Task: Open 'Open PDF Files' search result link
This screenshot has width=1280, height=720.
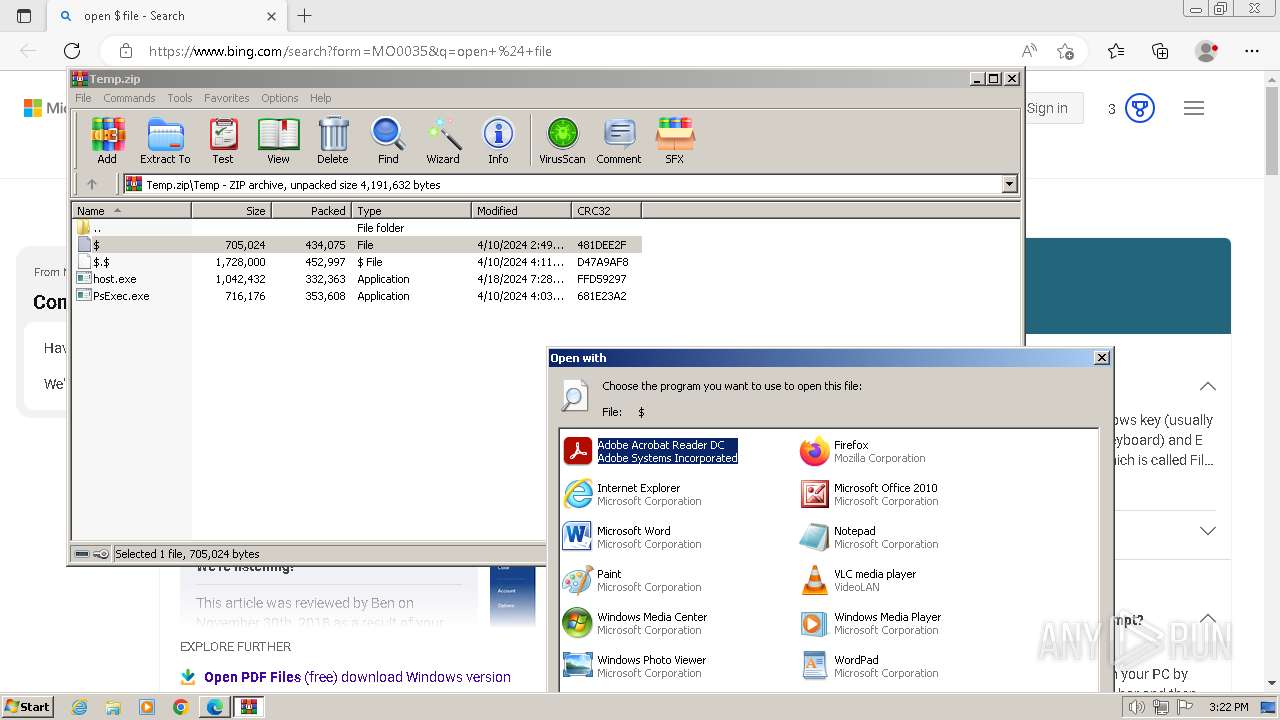Action: coord(357,677)
